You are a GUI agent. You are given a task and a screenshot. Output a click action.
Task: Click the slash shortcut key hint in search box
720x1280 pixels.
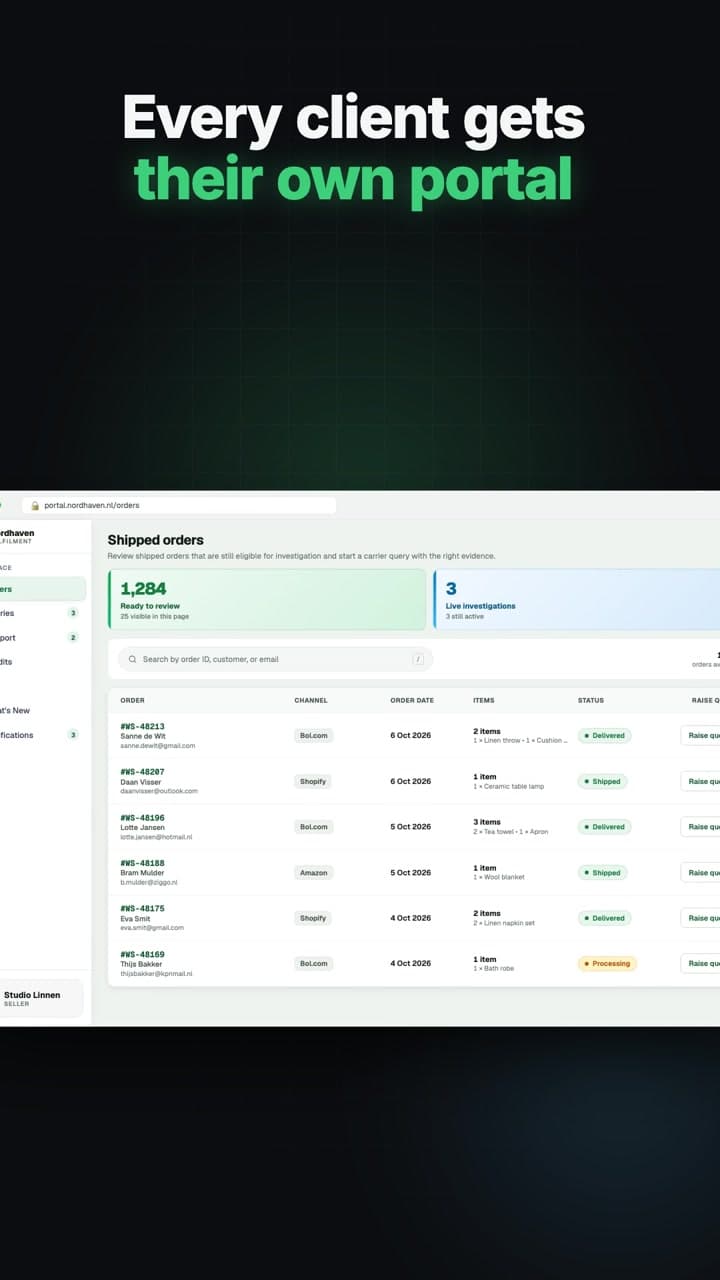coord(418,659)
